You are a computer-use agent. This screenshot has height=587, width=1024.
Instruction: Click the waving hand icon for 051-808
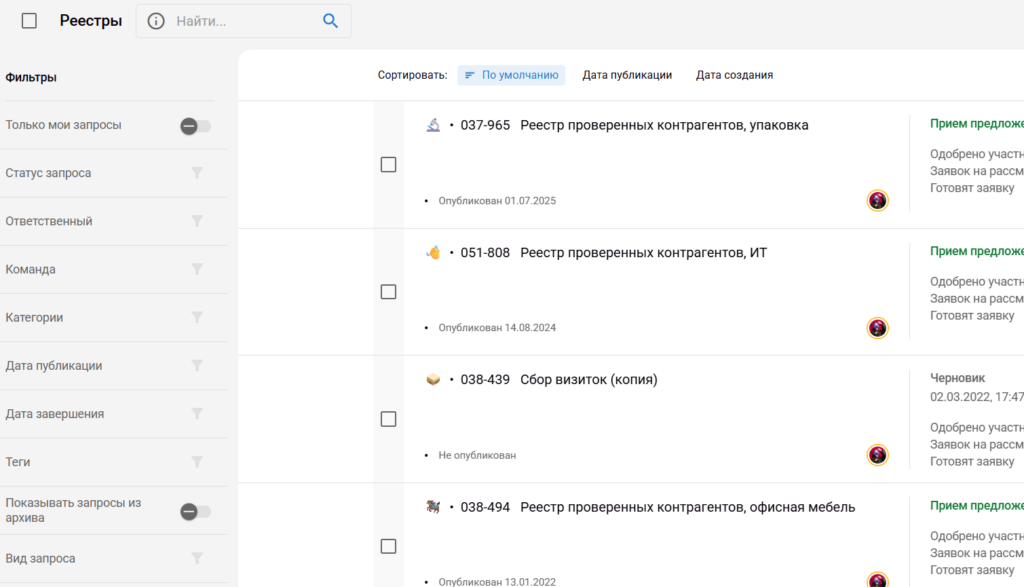(x=433, y=253)
